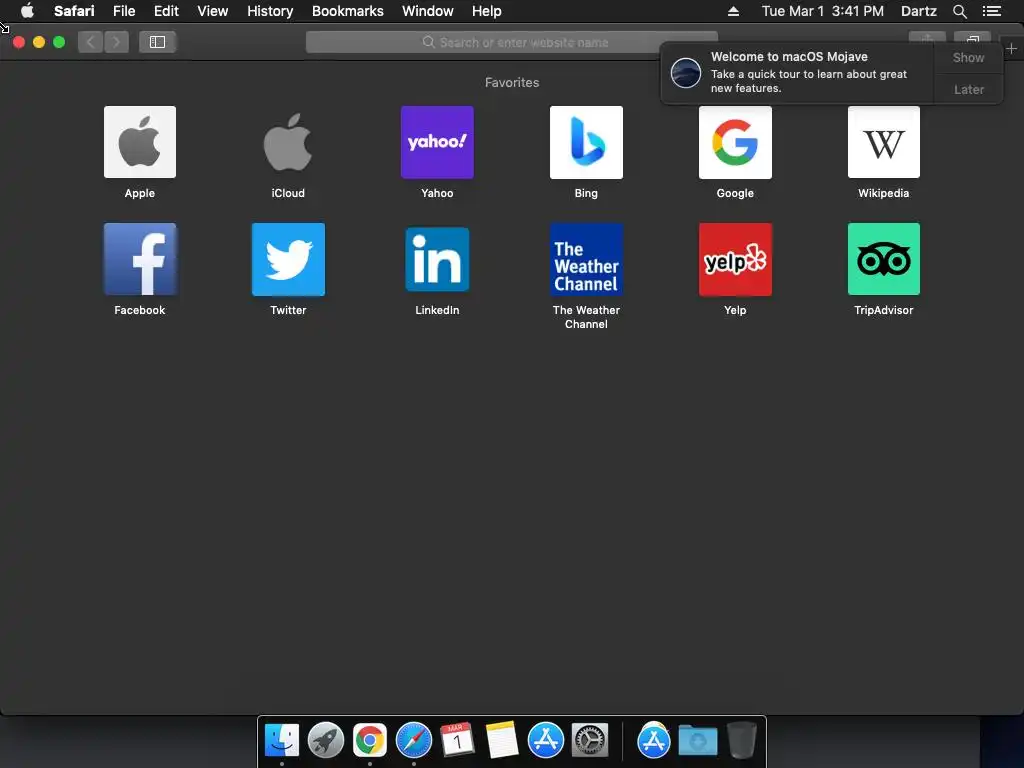The image size is (1024, 768).
Task: Open Spotlight search magnifier
Action: (x=959, y=11)
